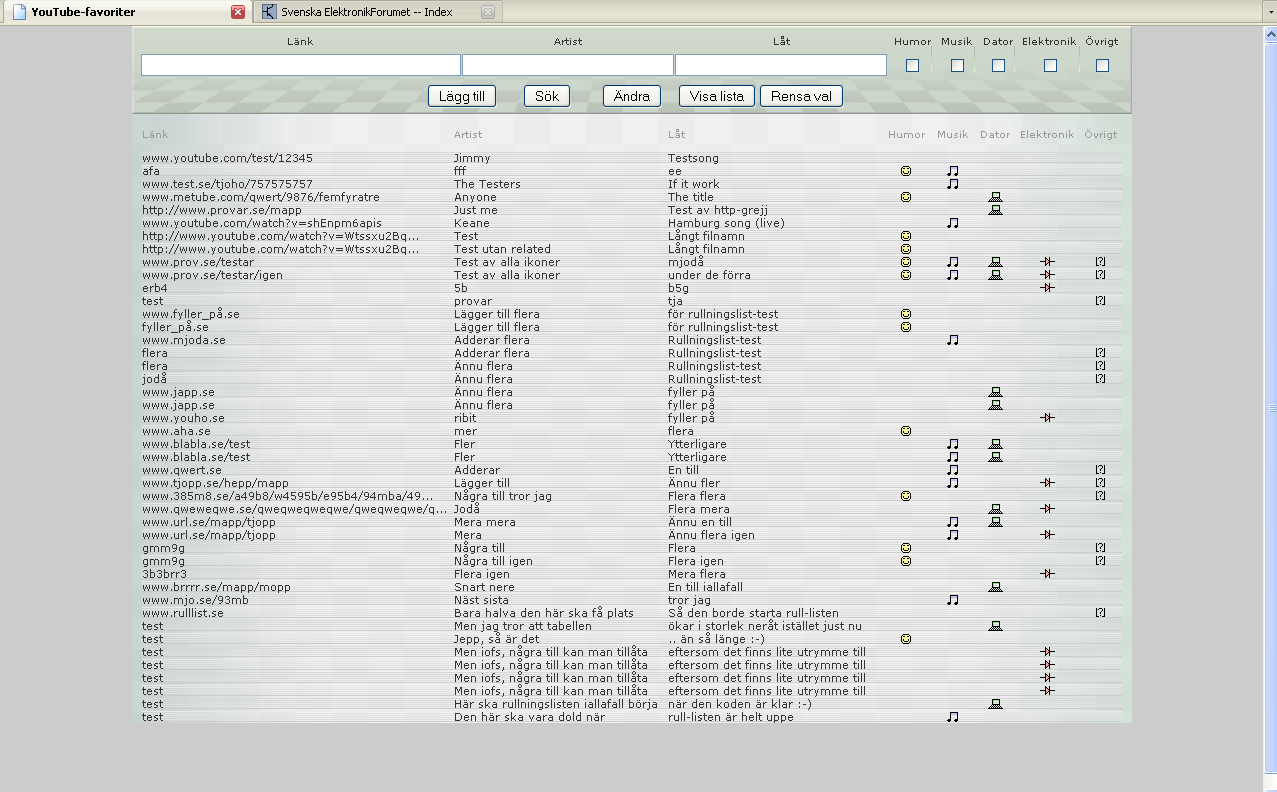Click the http://www.provar.se/mapp entry
1277x792 pixels.
click(x=222, y=210)
